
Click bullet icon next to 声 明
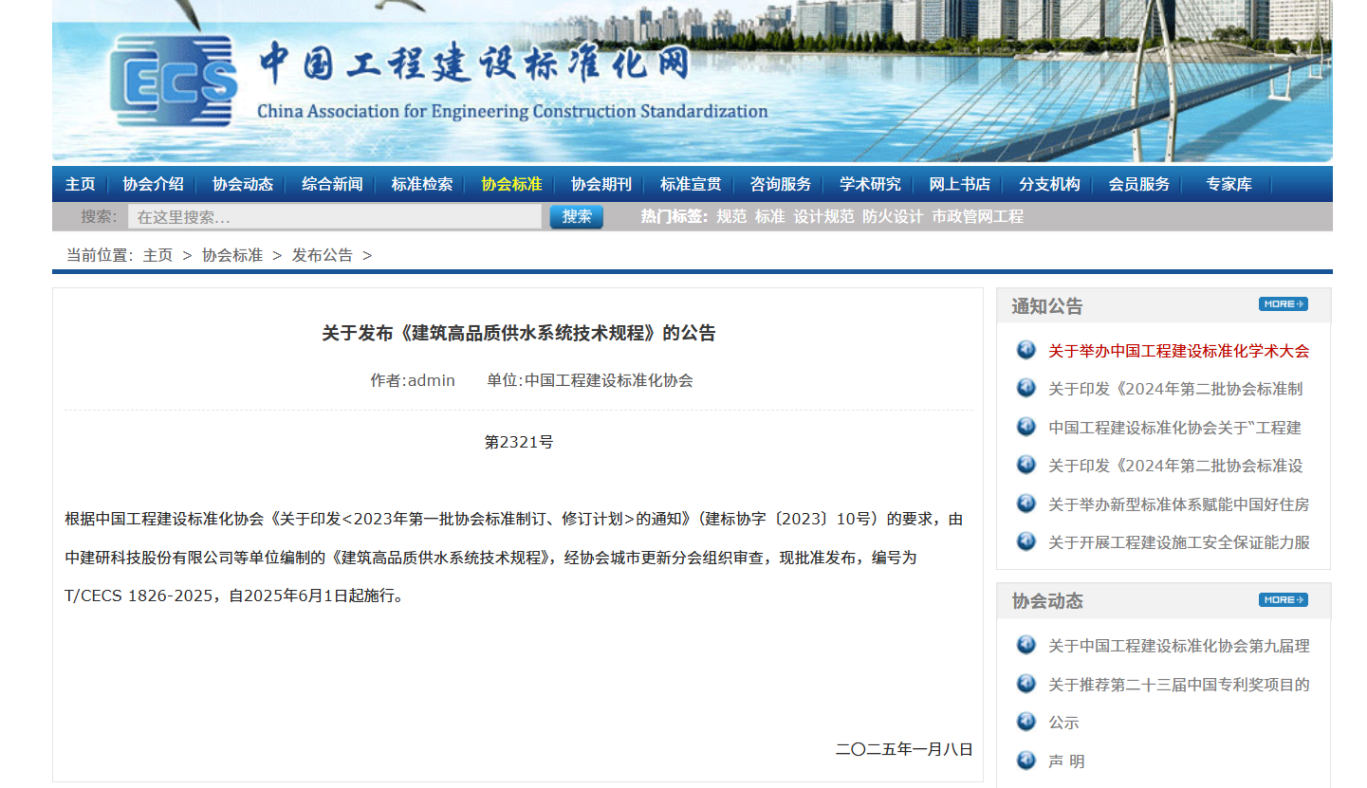1026,761
